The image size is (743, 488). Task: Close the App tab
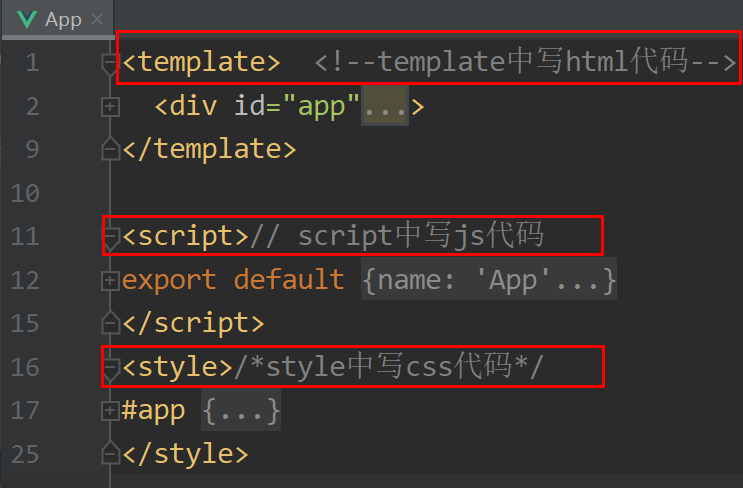click(x=97, y=19)
